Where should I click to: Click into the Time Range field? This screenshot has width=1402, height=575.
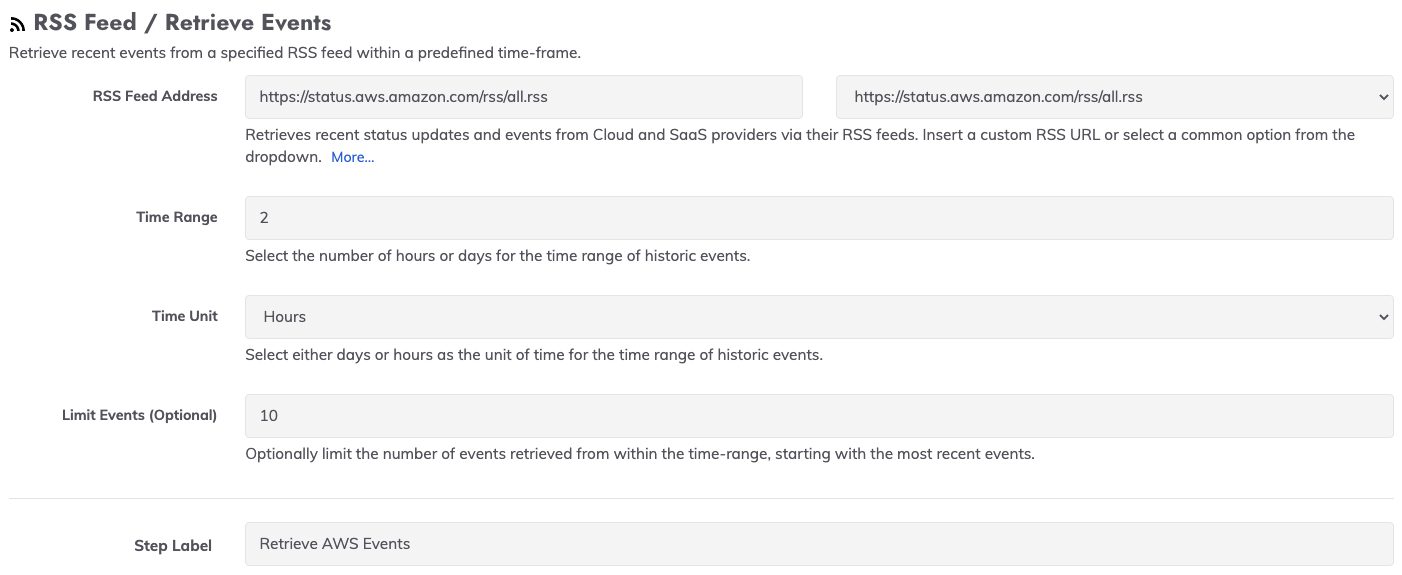click(x=819, y=217)
